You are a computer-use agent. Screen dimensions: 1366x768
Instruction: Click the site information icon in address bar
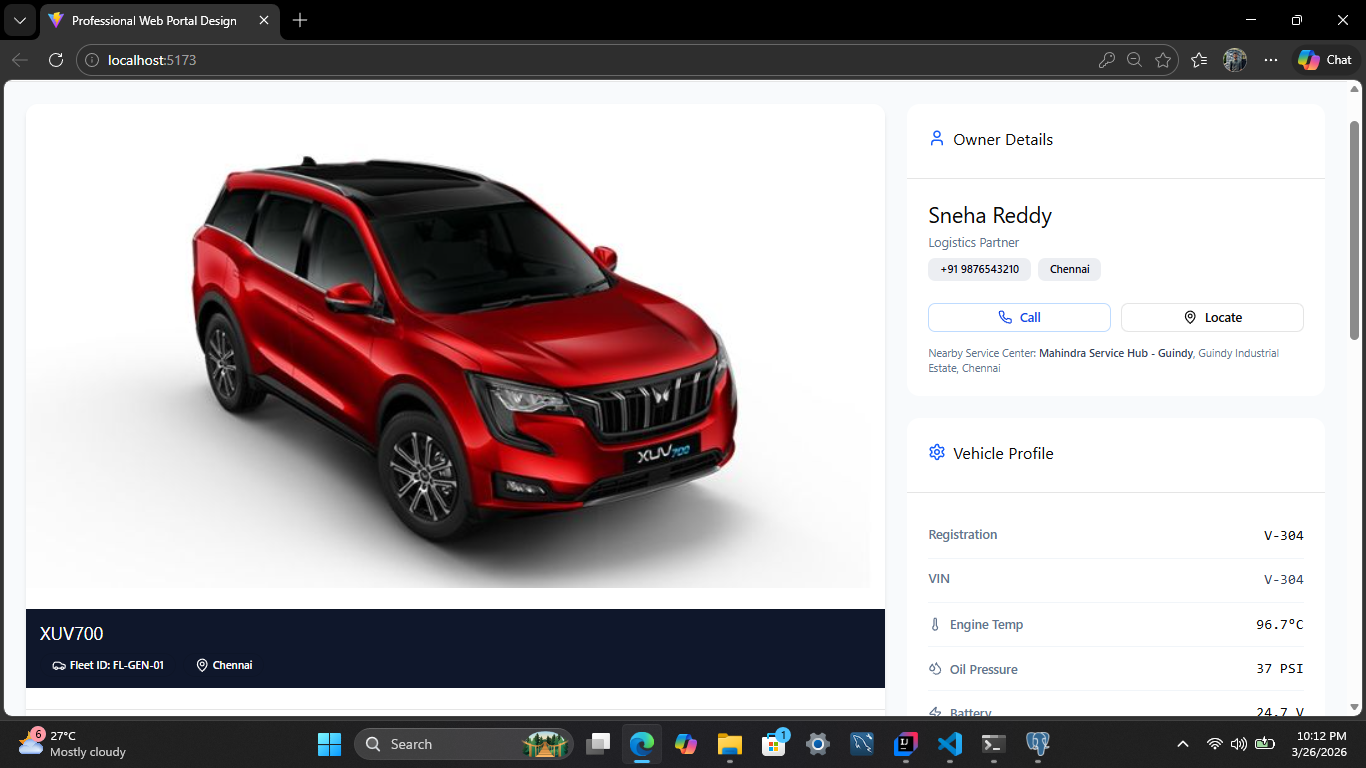coord(92,60)
